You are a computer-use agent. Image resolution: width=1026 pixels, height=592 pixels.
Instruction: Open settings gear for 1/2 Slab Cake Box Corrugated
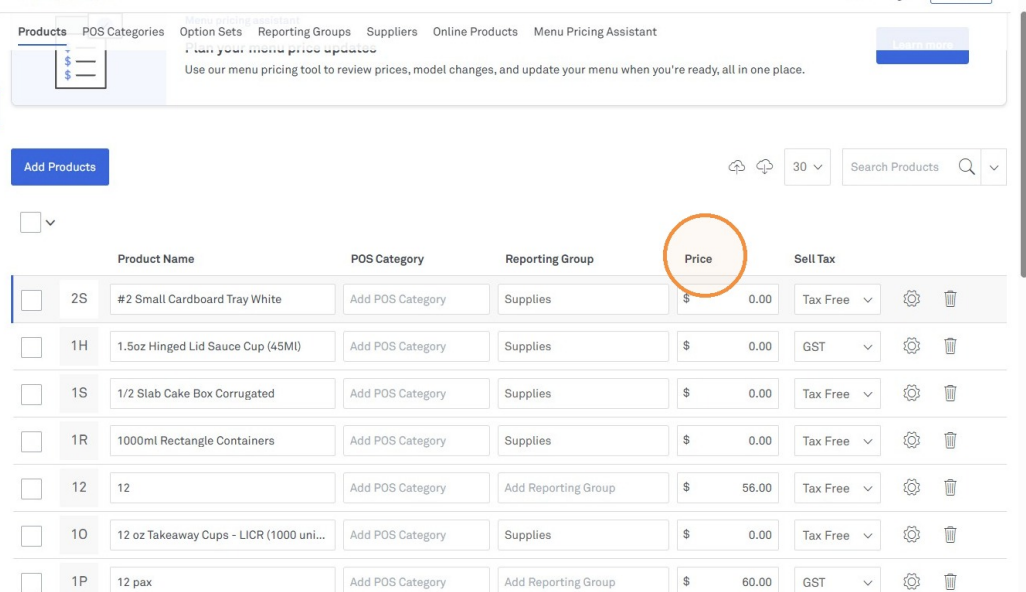click(911, 393)
